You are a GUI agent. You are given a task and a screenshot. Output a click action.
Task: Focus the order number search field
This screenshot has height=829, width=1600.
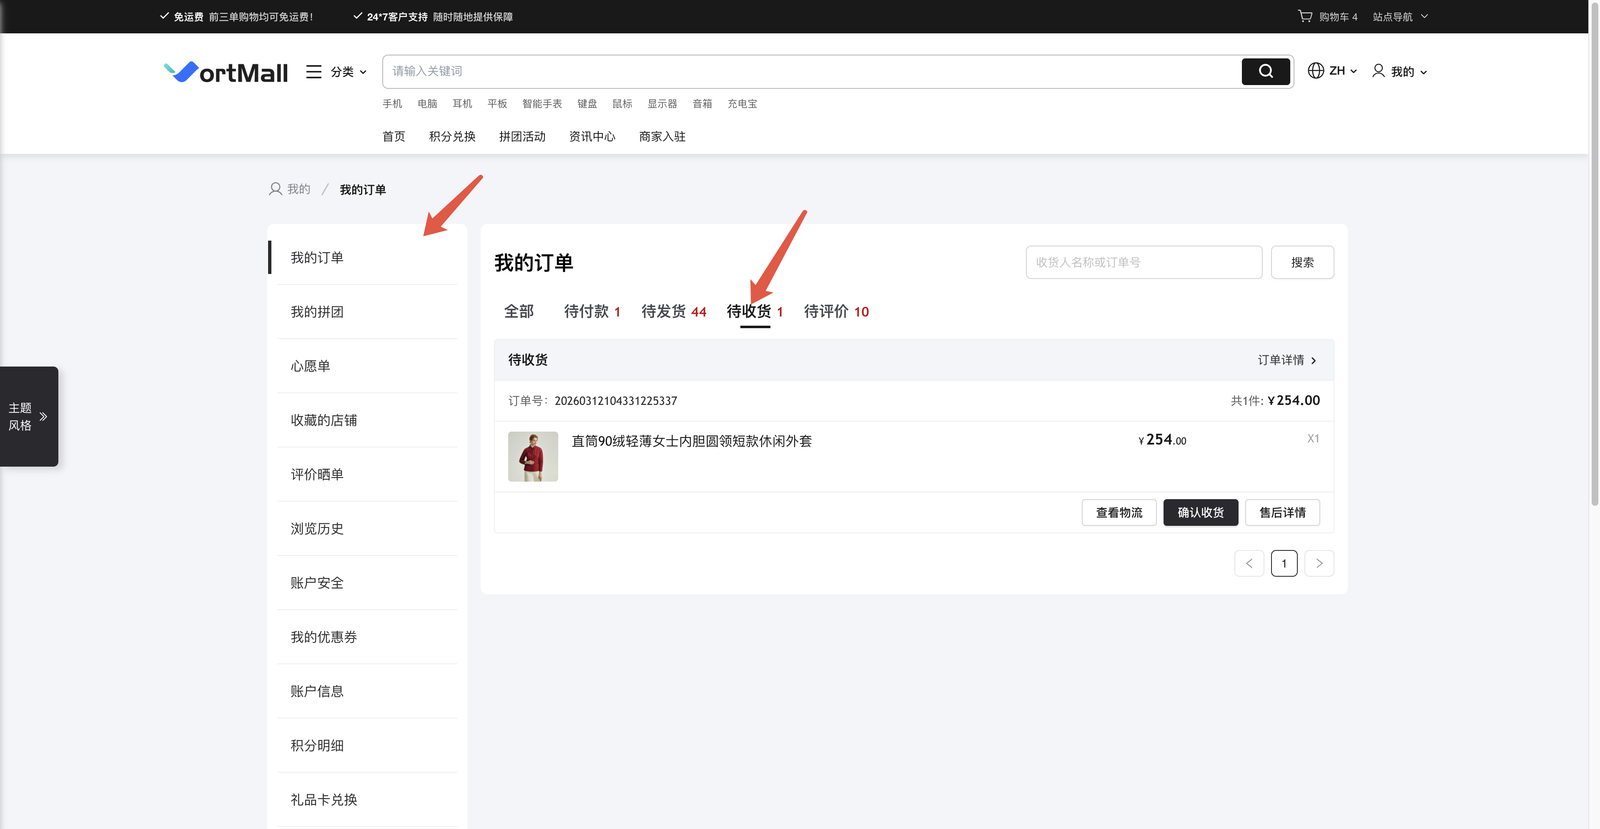coord(1143,263)
